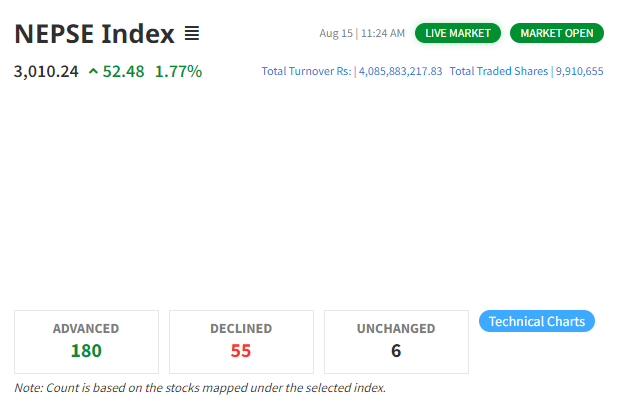Click the 52.48 point change

(124, 72)
